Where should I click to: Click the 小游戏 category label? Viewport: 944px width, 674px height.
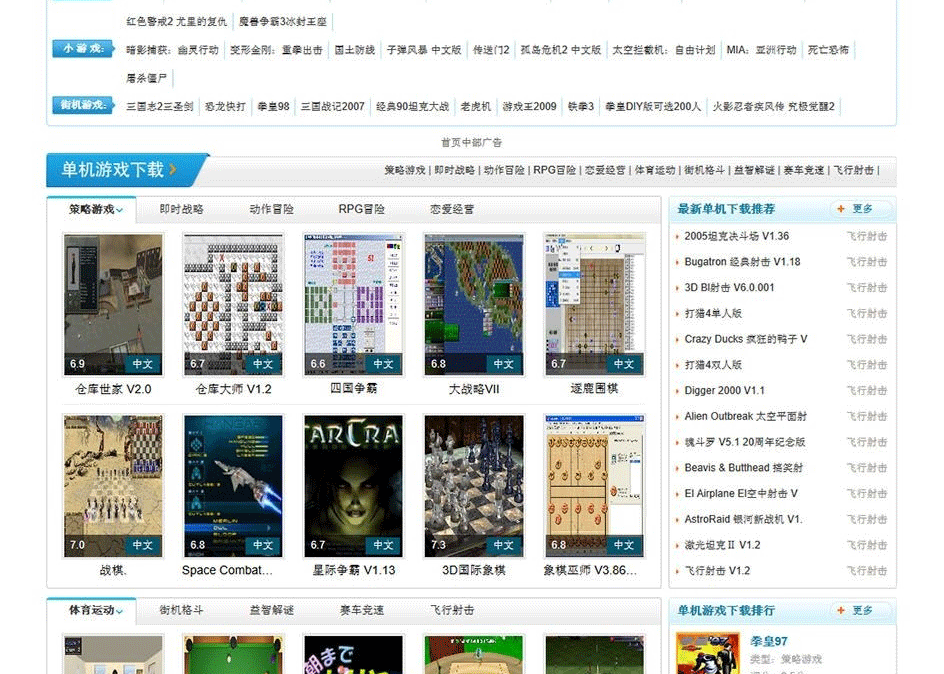[83, 49]
